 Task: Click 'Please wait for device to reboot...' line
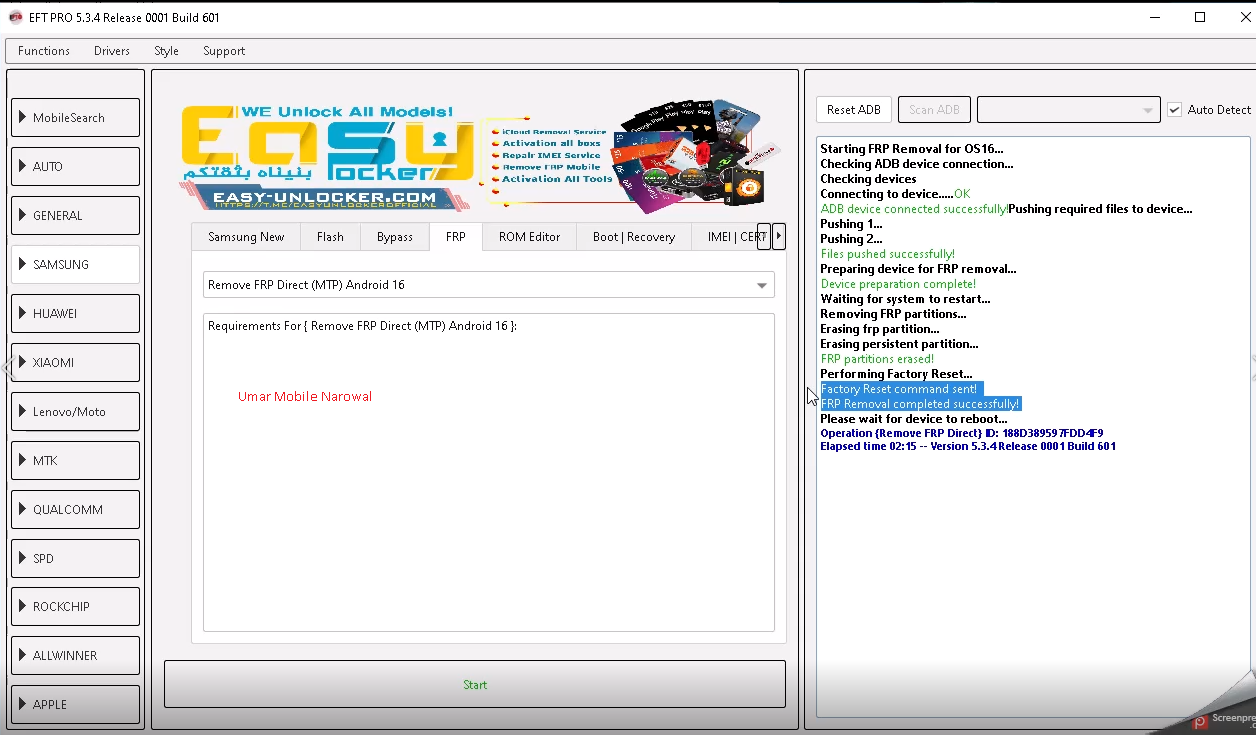click(x=913, y=419)
